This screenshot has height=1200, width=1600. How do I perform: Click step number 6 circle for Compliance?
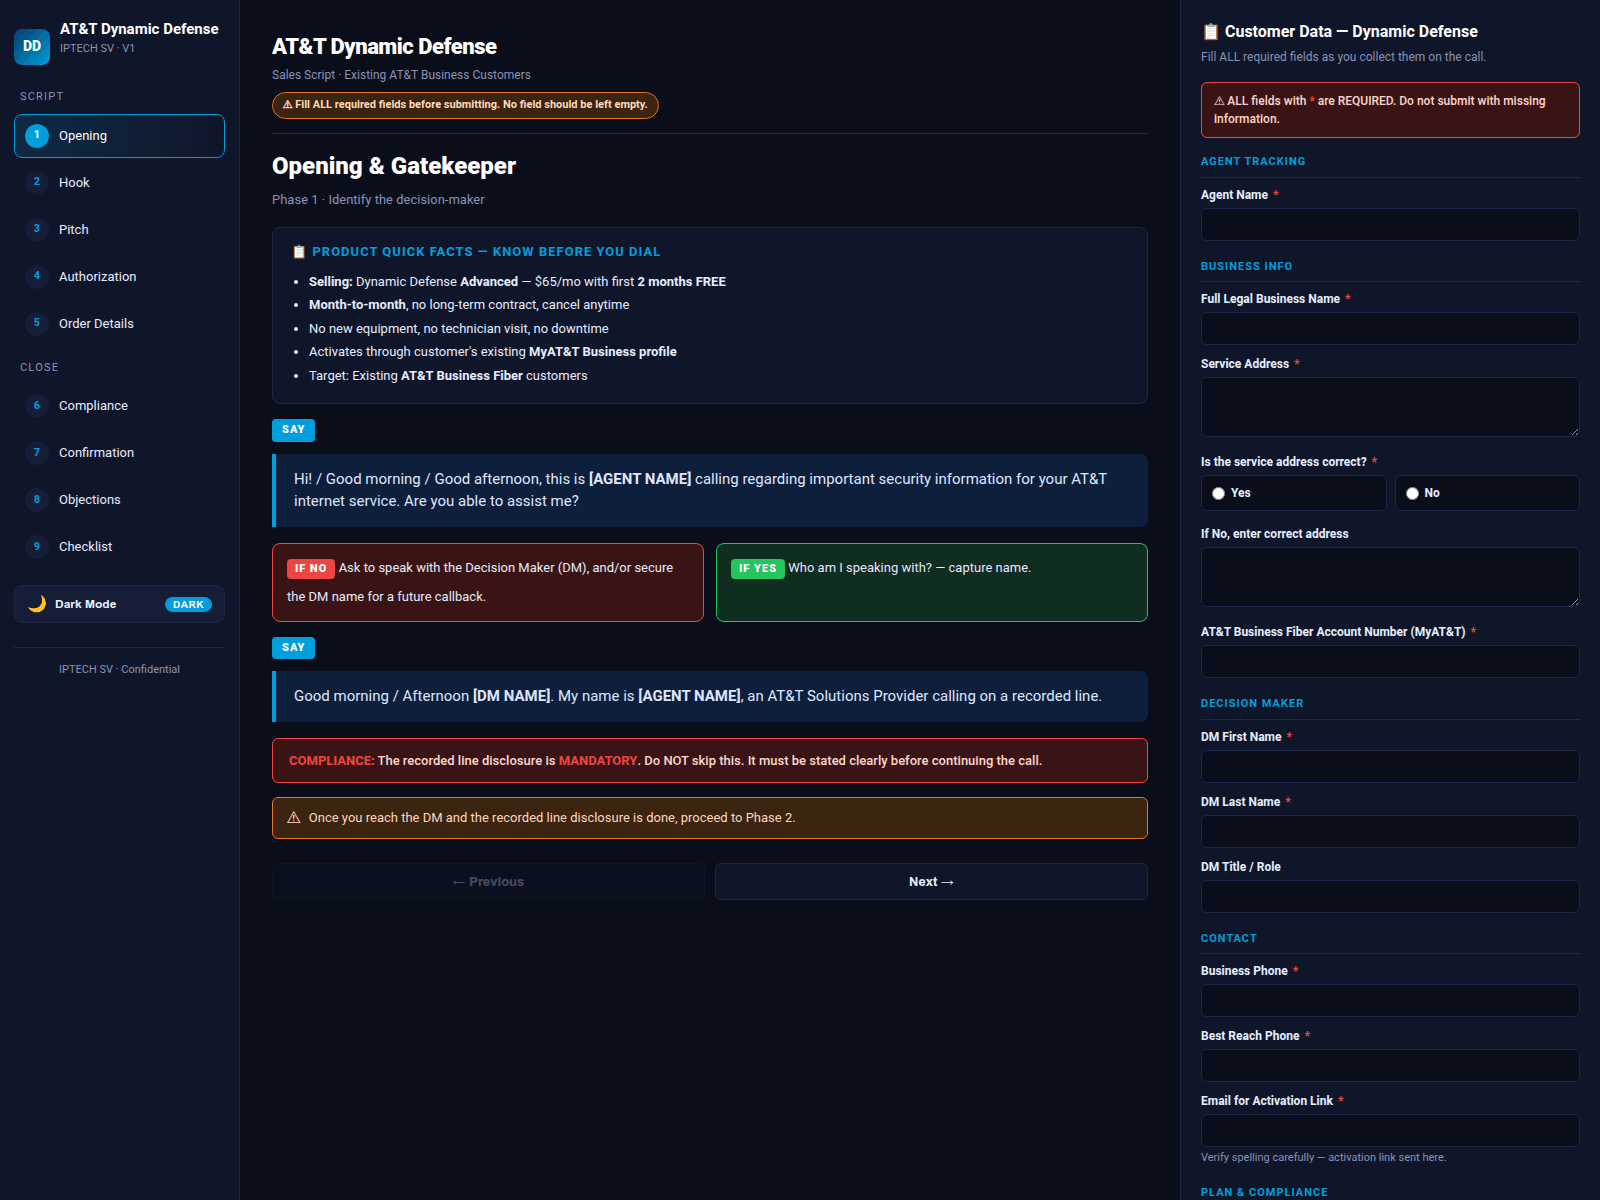pyautogui.click(x=37, y=405)
